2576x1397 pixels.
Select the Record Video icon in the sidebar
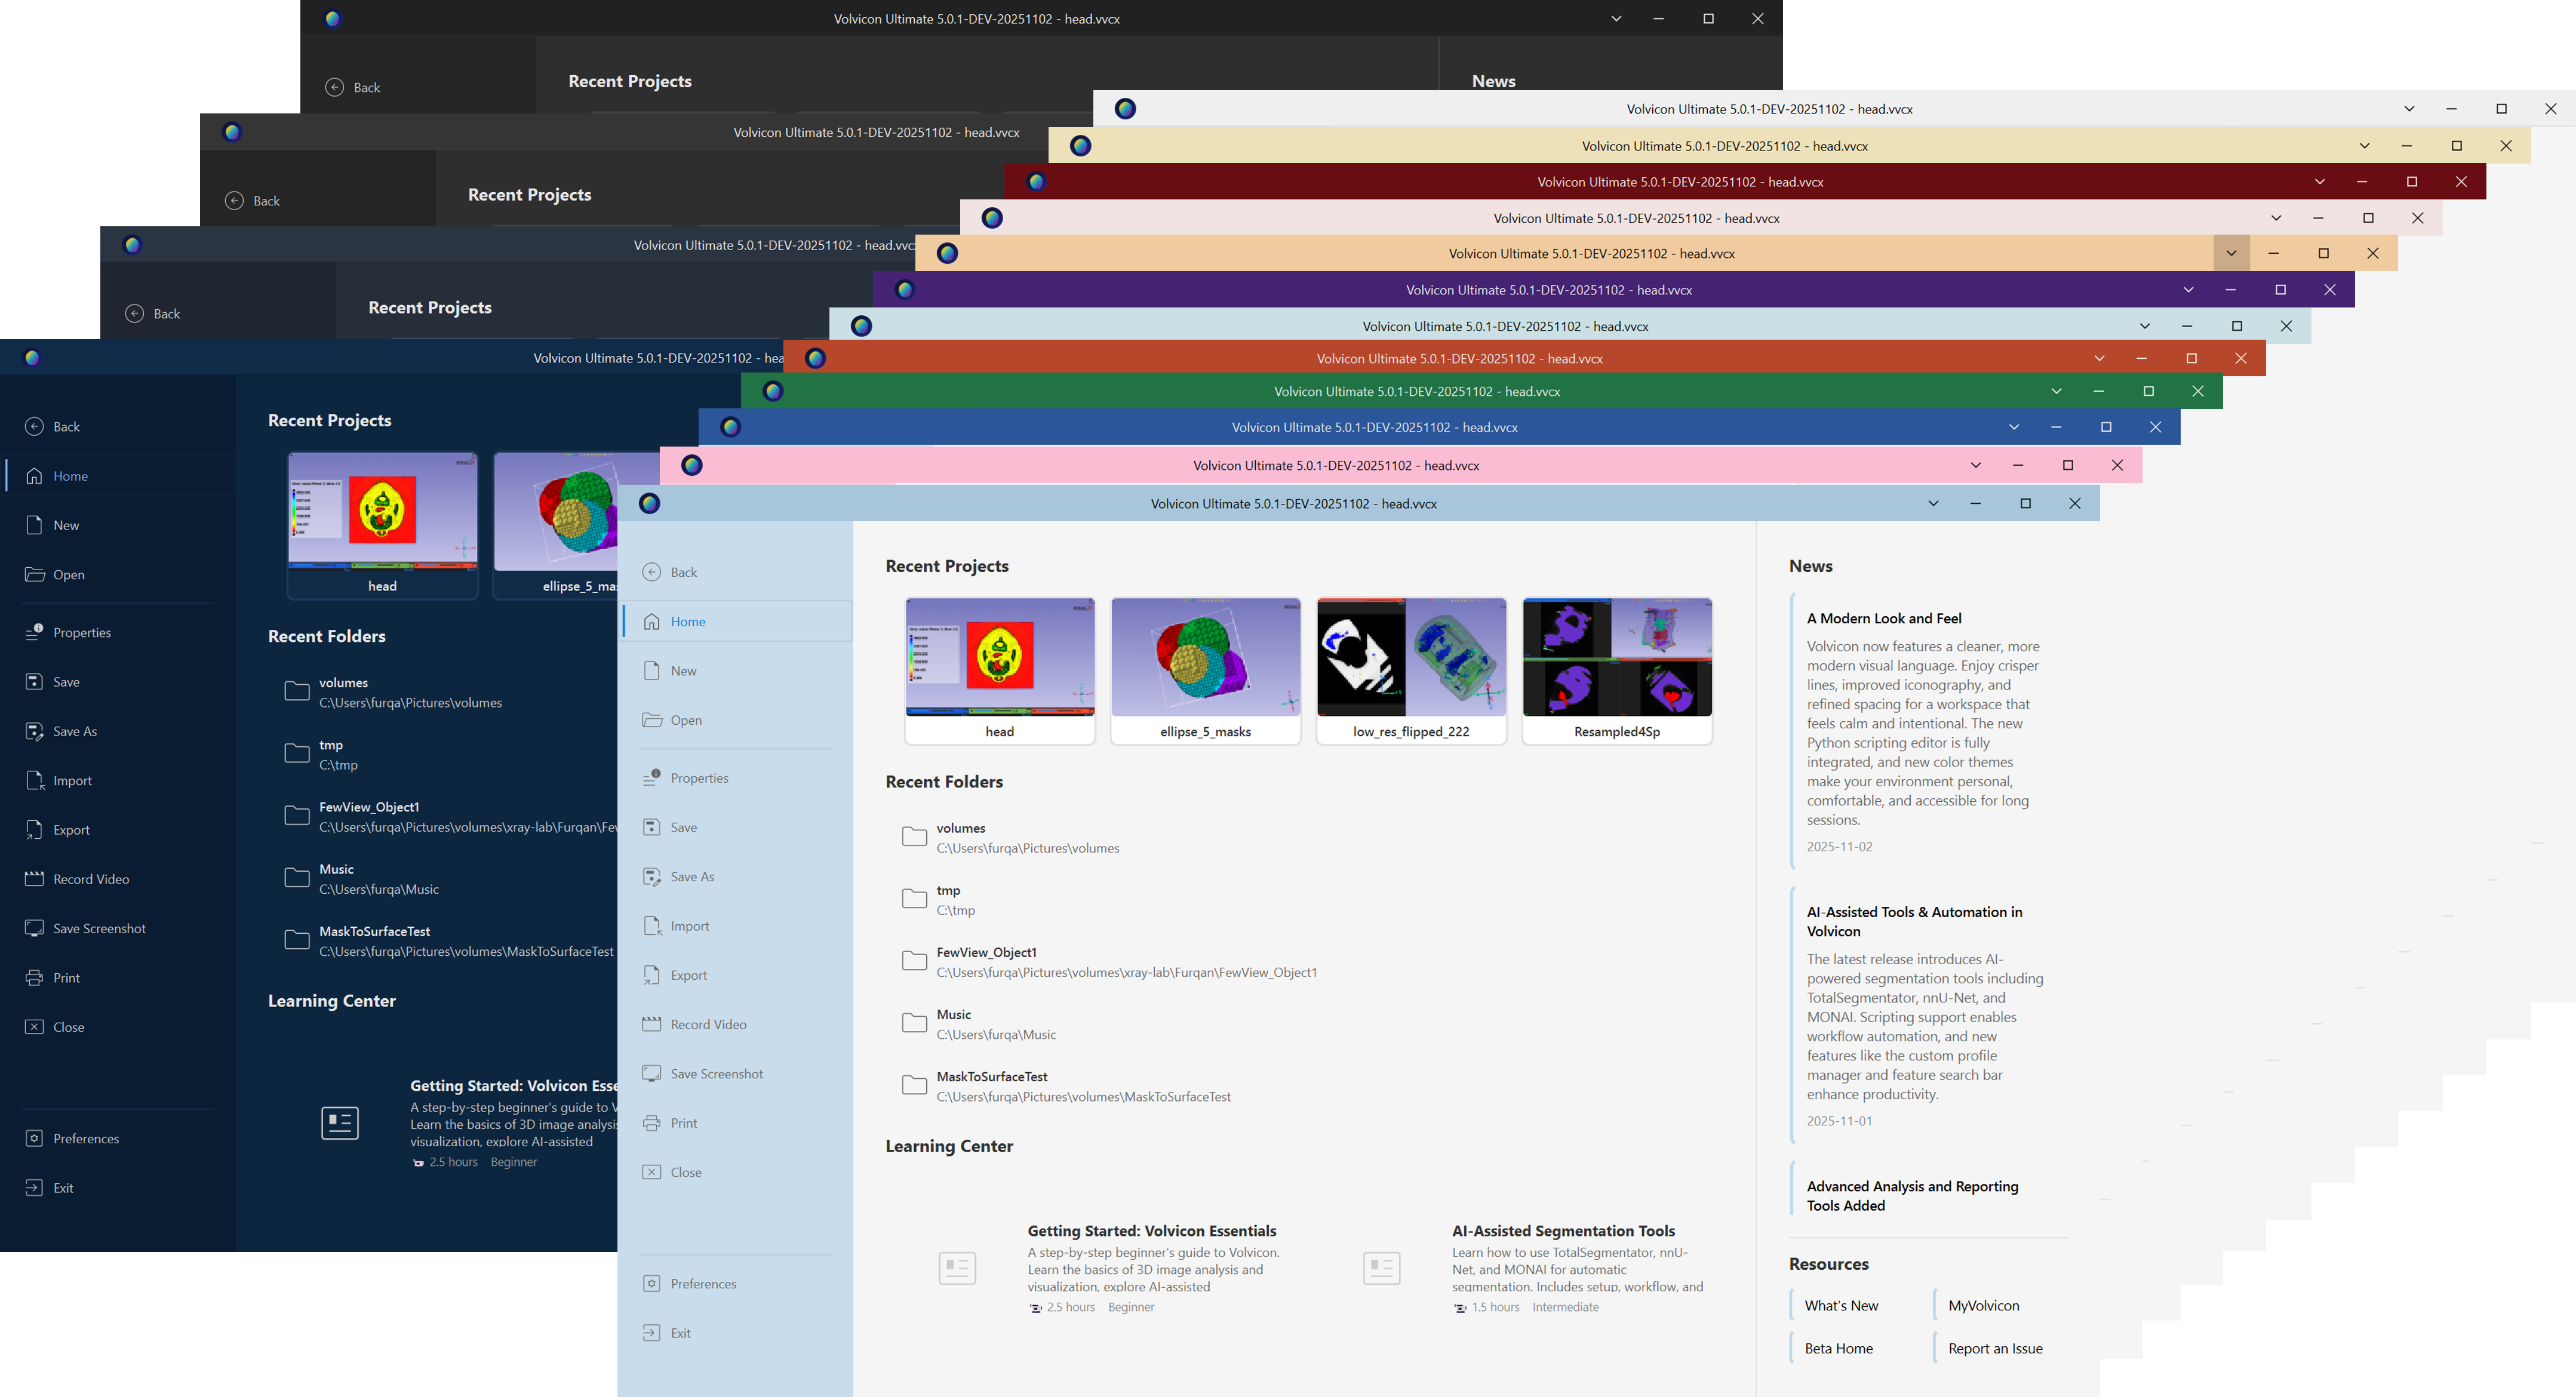click(652, 1023)
